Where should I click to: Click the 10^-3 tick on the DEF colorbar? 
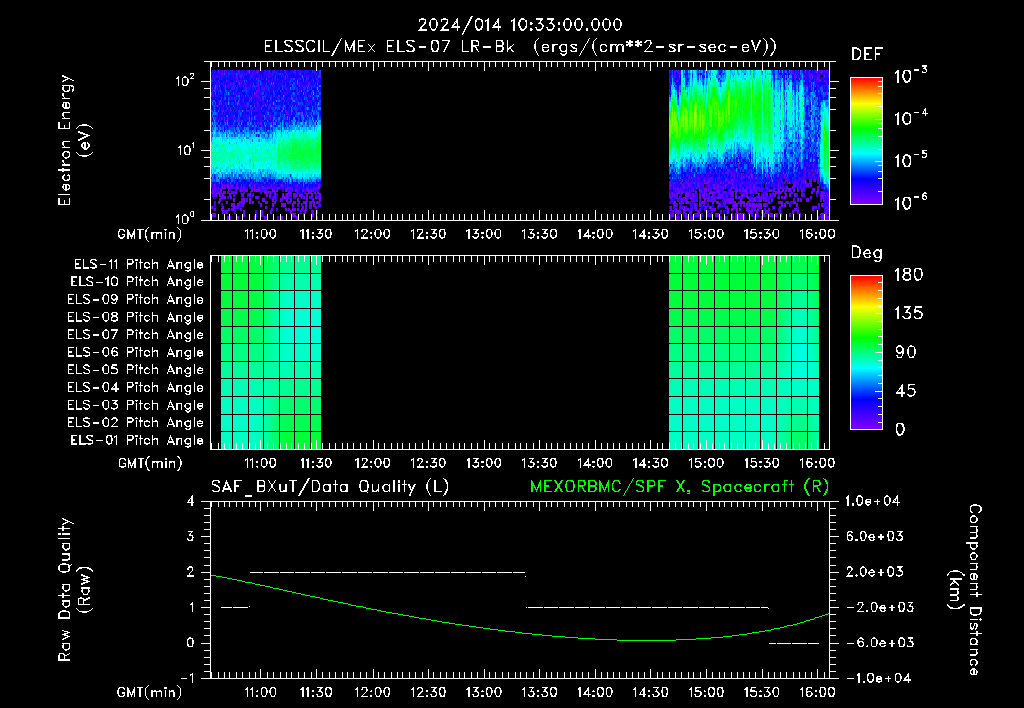pyautogui.click(x=910, y=76)
